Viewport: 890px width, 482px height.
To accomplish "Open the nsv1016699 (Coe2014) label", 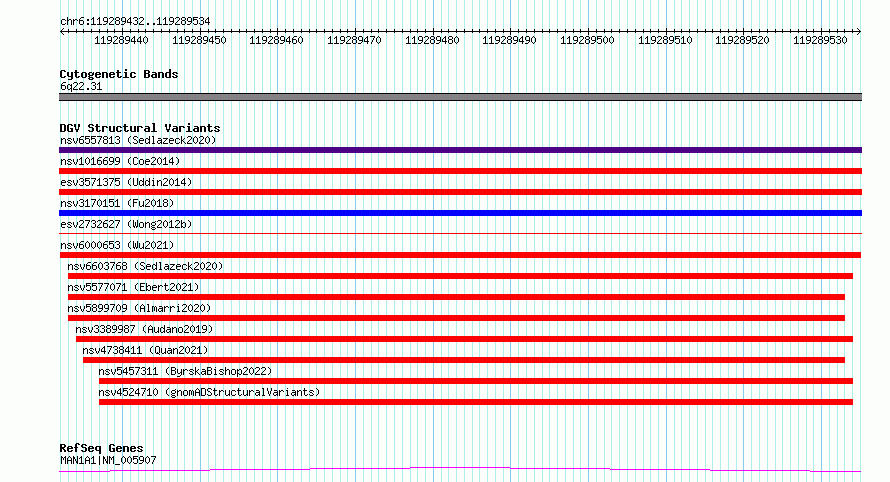I will 120,161.
